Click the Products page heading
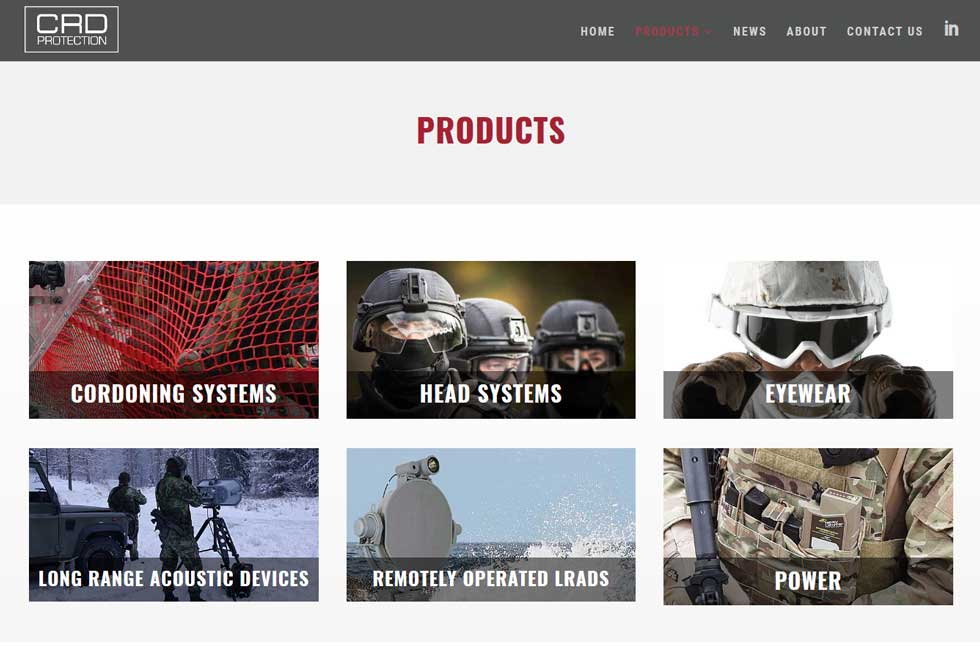Screen dimensions: 980x646 click(x=491, y=131)
